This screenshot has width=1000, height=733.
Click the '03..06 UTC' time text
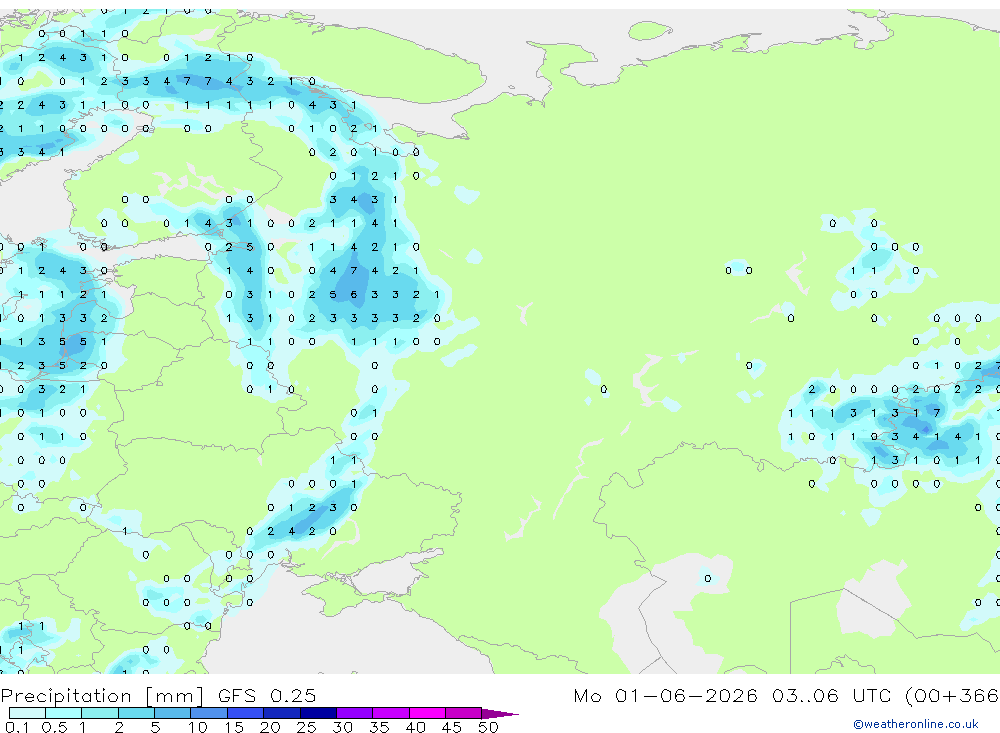coord(832,695)
